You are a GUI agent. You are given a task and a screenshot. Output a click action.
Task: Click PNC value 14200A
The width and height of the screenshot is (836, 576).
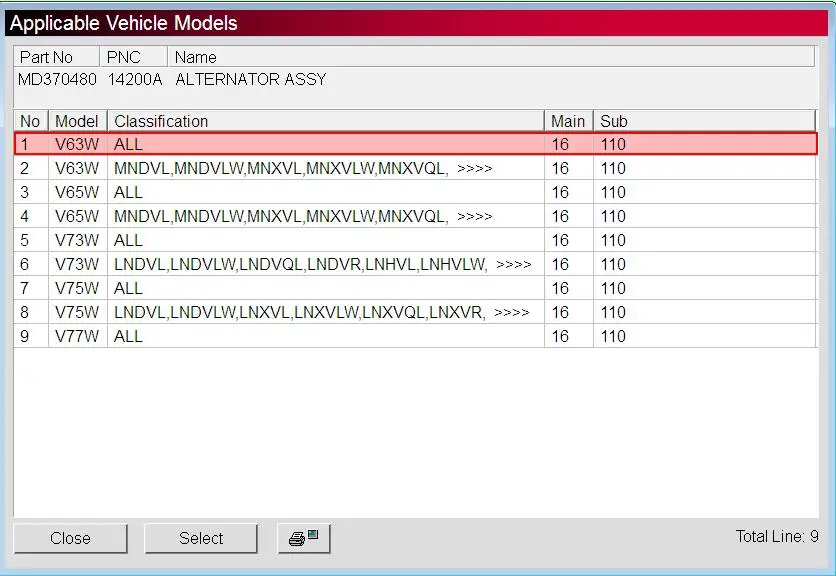click(x=135, y=79)
